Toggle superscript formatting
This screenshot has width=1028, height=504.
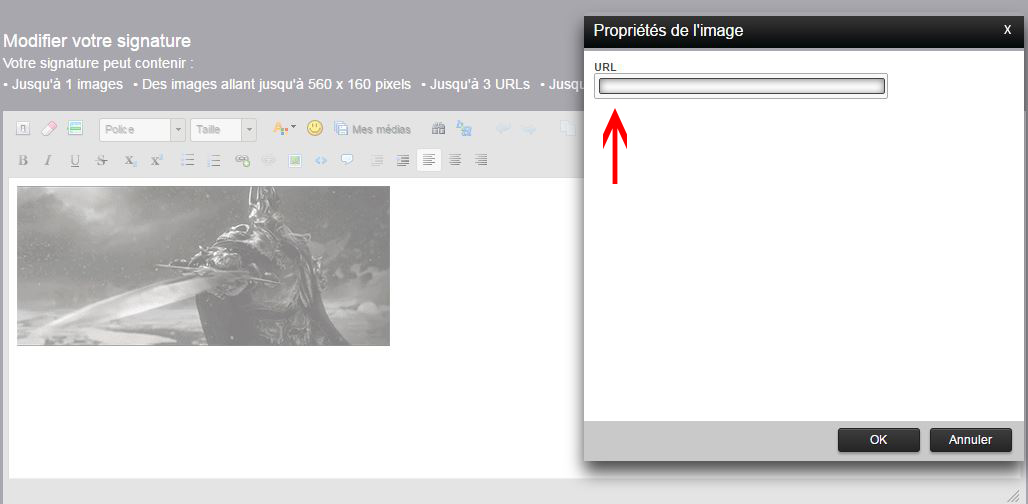(156, 160)
